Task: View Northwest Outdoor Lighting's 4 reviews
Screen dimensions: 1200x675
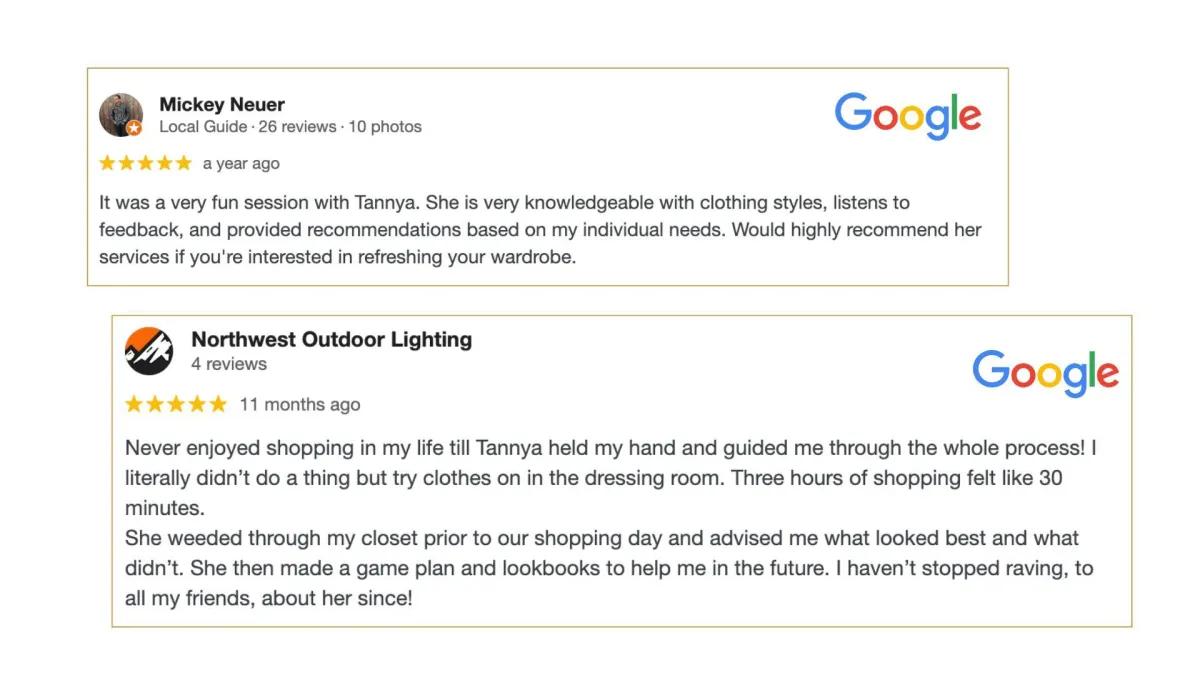Action: [229, 364]
